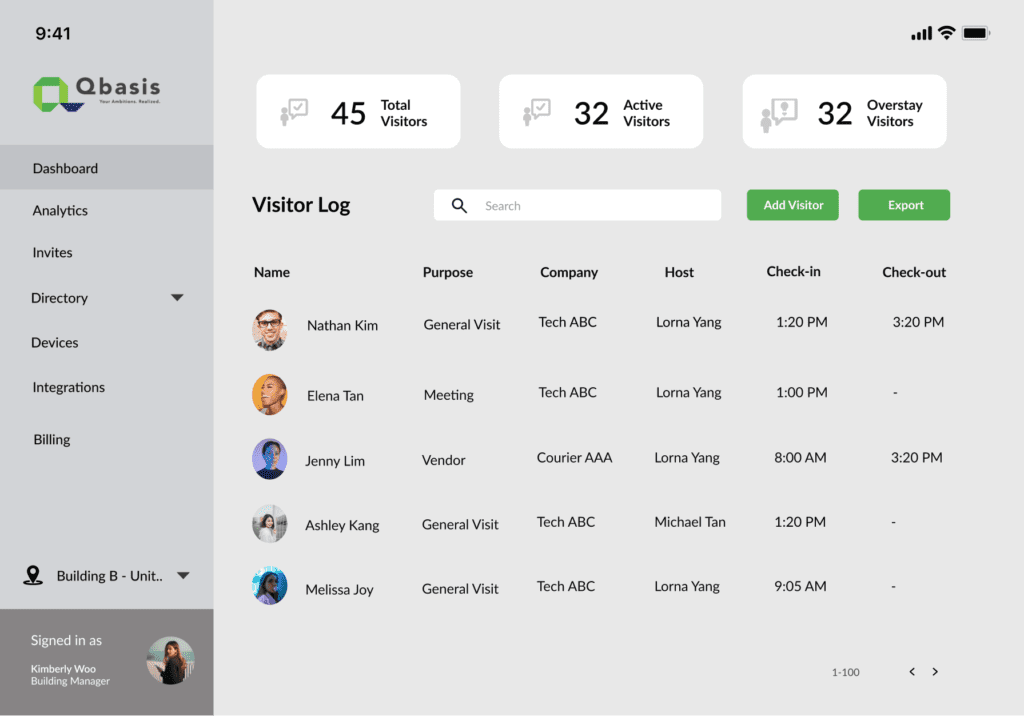The height and width of the screenshot is (716, 1024).
Task: Select Invites in the sidebar
Action: (52, 253)
